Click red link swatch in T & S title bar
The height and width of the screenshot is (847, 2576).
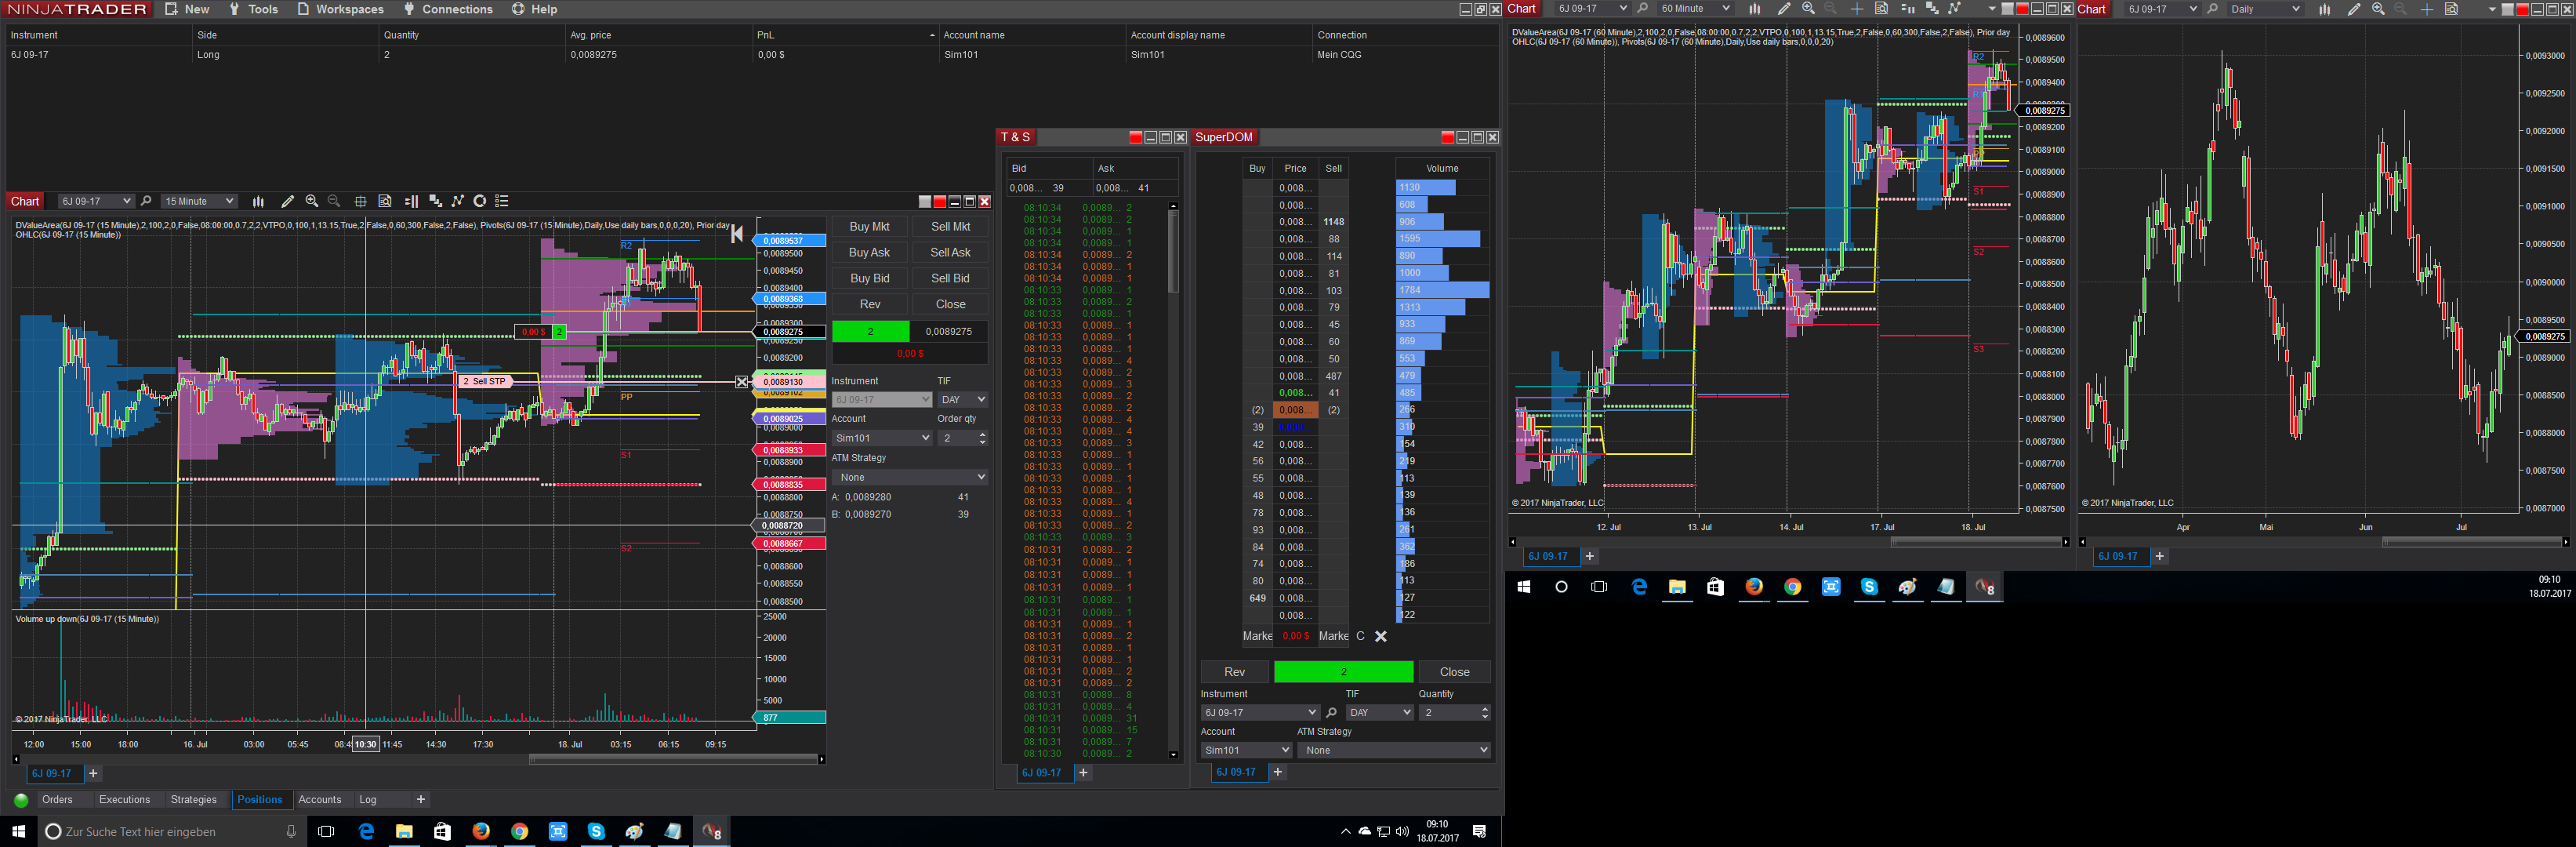(1135, 137)
